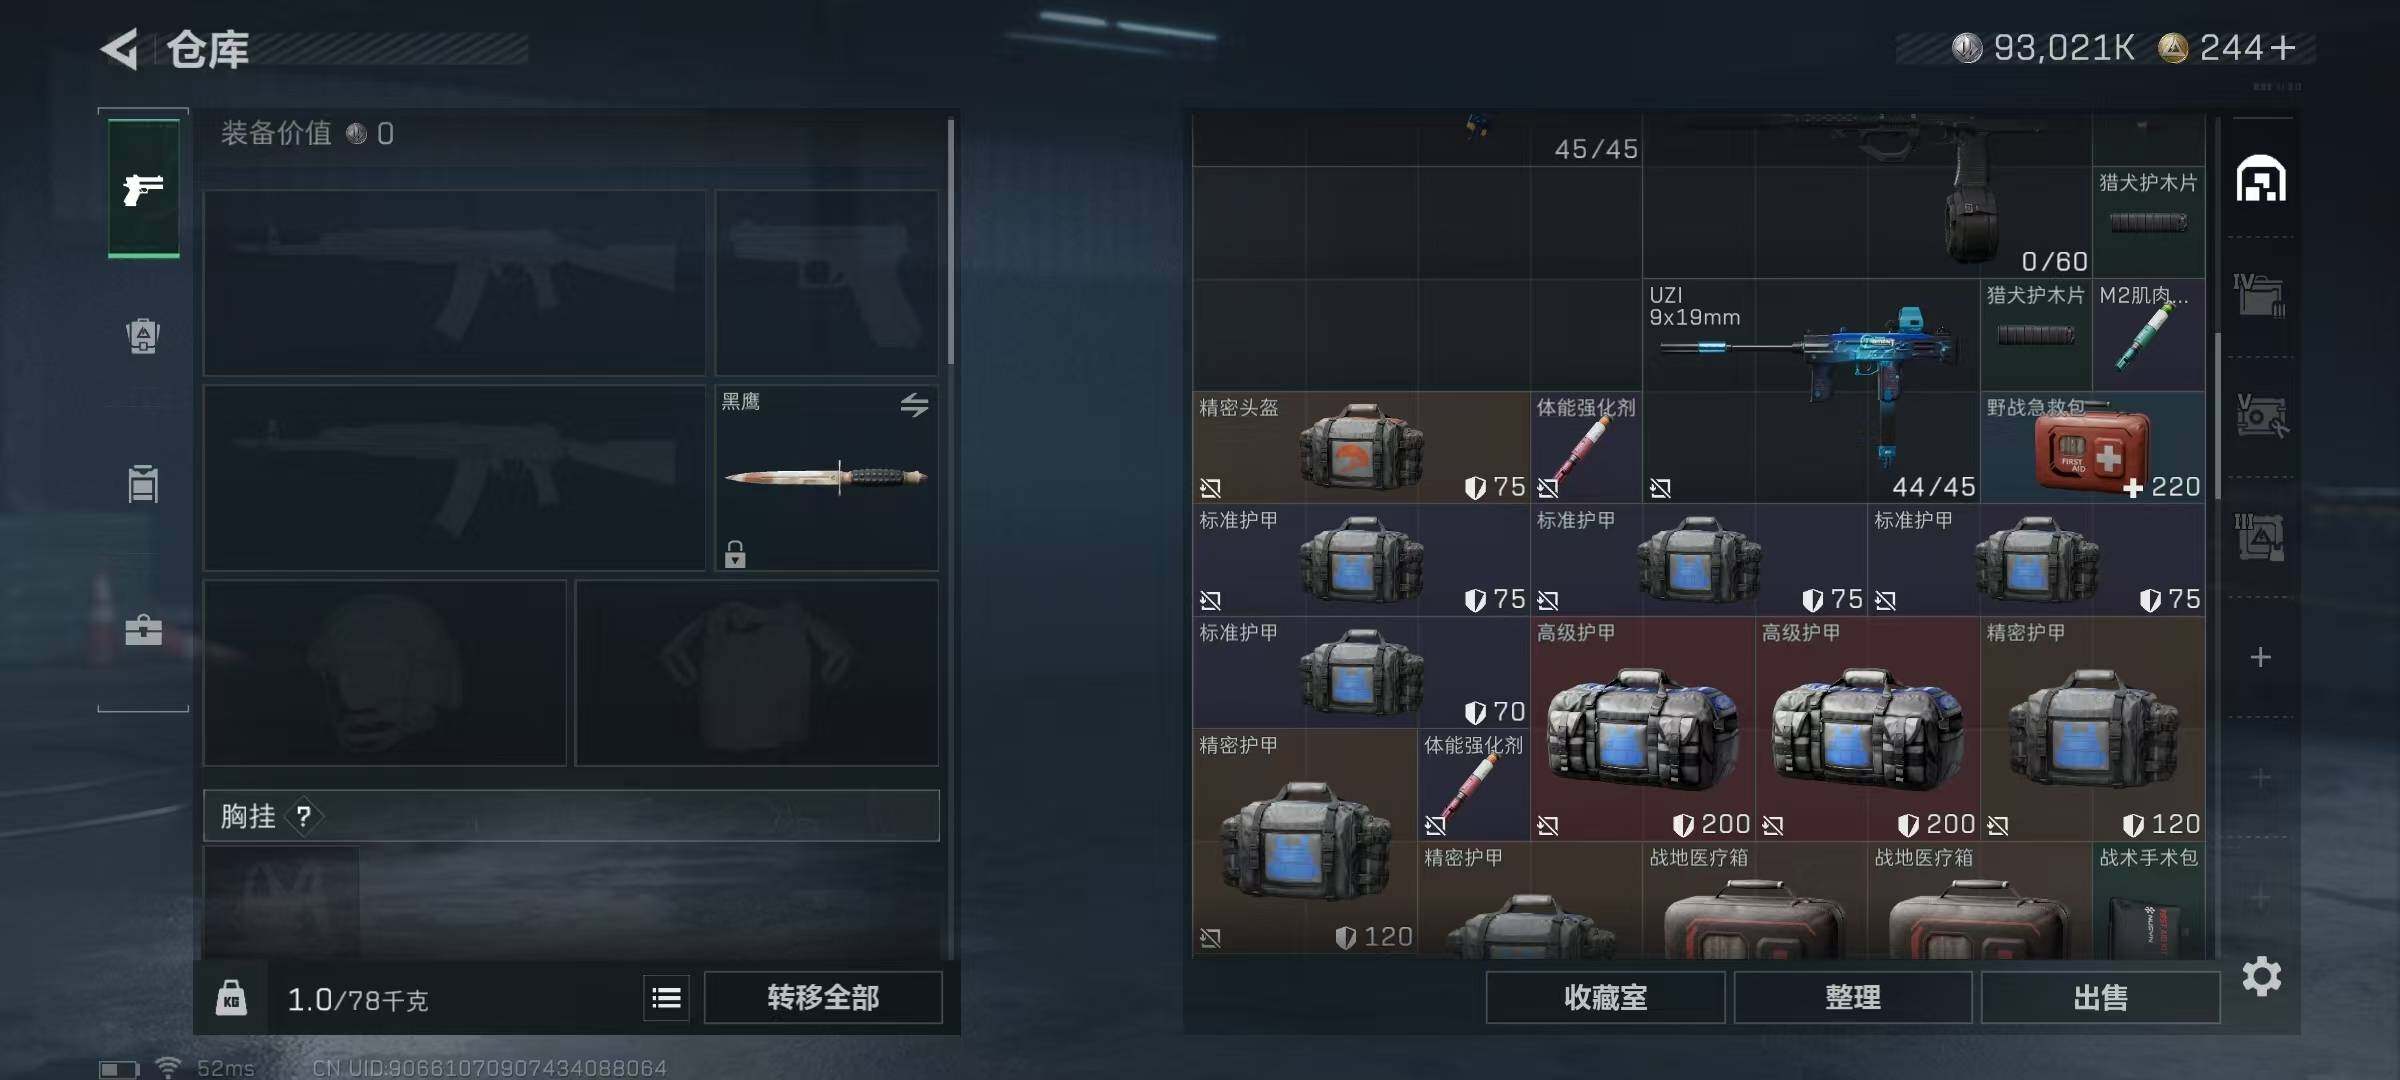Click the 出售 sell button
The height and width of the screenshot is (1080, 2400).
[2100, 997]
